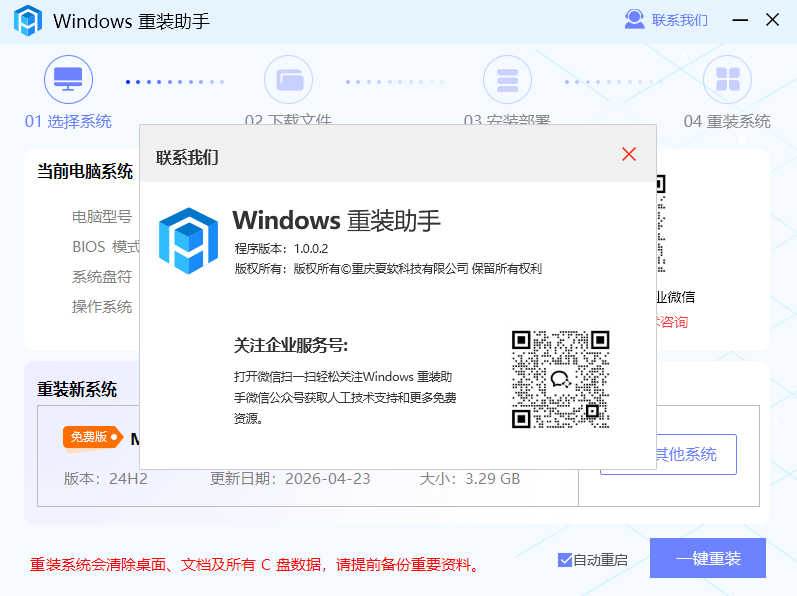Screen dimensions: 797x596
Task: Click the large cube logo in dialog
Action: 189,241
